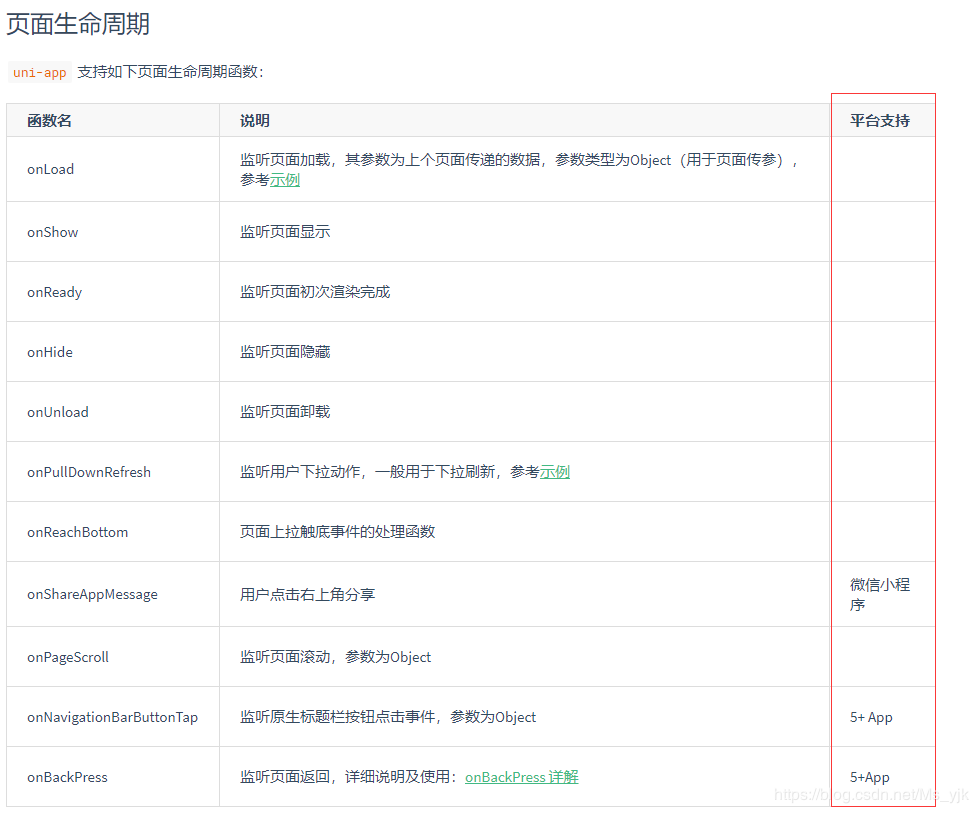Click the 页面生命周期 heading
978x813 pixels.
click(x=78, y=24)
